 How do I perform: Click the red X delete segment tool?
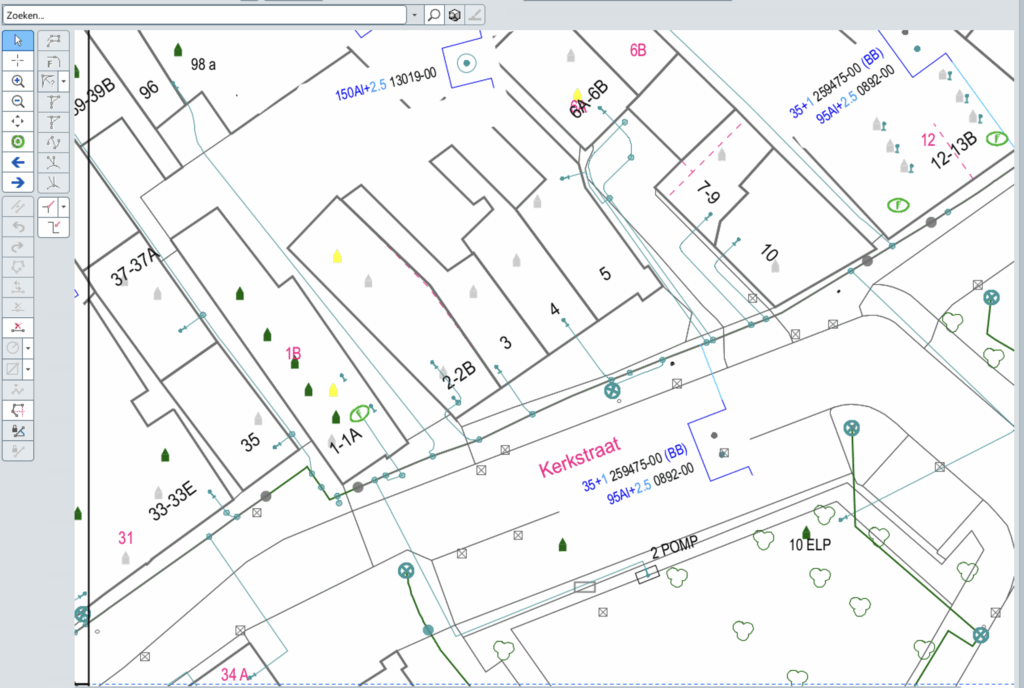pos(18,328)
